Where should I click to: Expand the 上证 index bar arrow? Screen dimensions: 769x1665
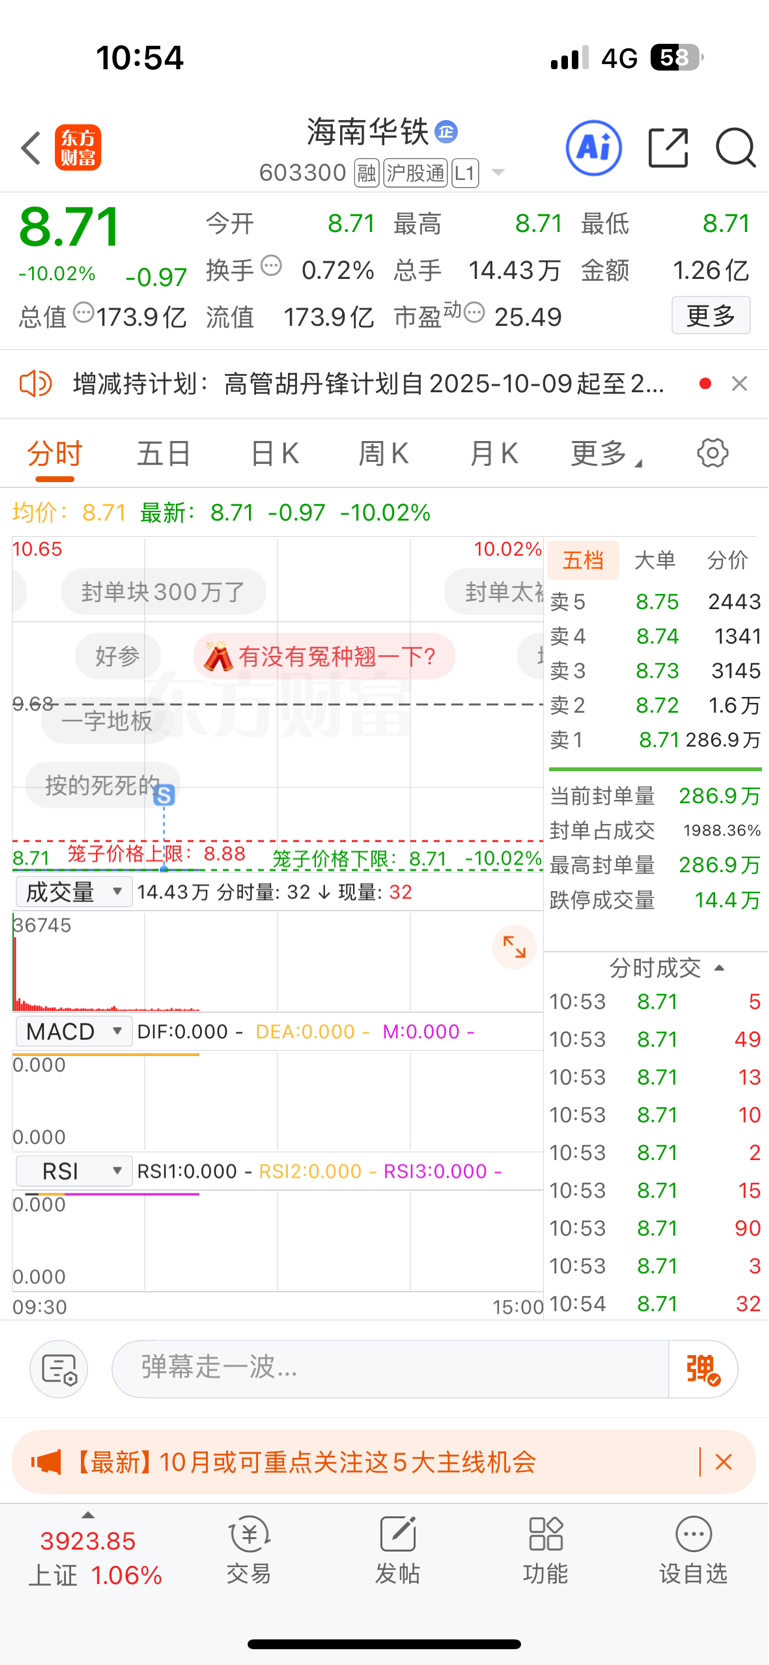(88, 1516)
